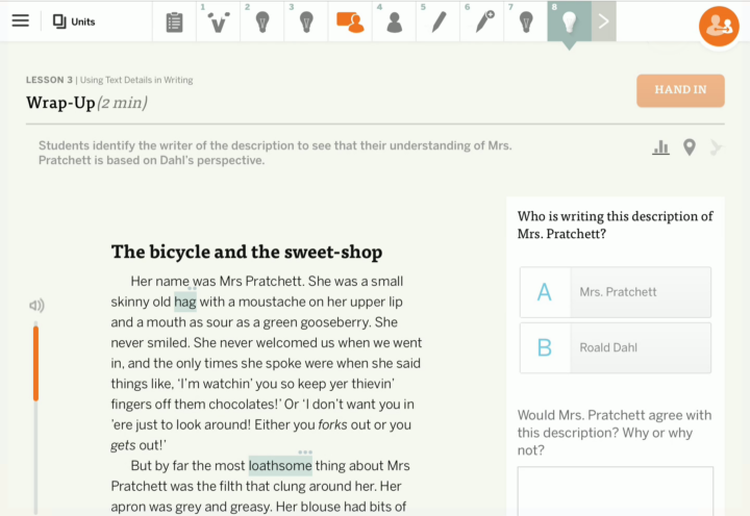Open the hamburger main menu
The width and height of the screenshot is (750, 516).
[21, 21]
